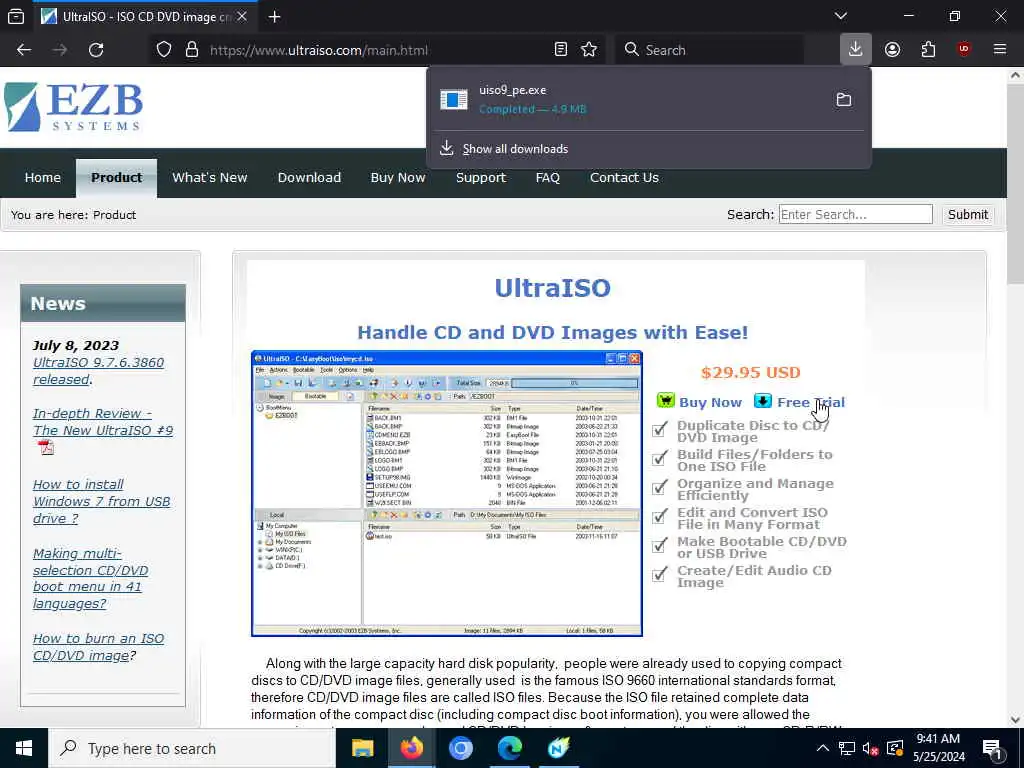
Task: Open File Explorer from the taskbar
Action: tap(362, 748)
